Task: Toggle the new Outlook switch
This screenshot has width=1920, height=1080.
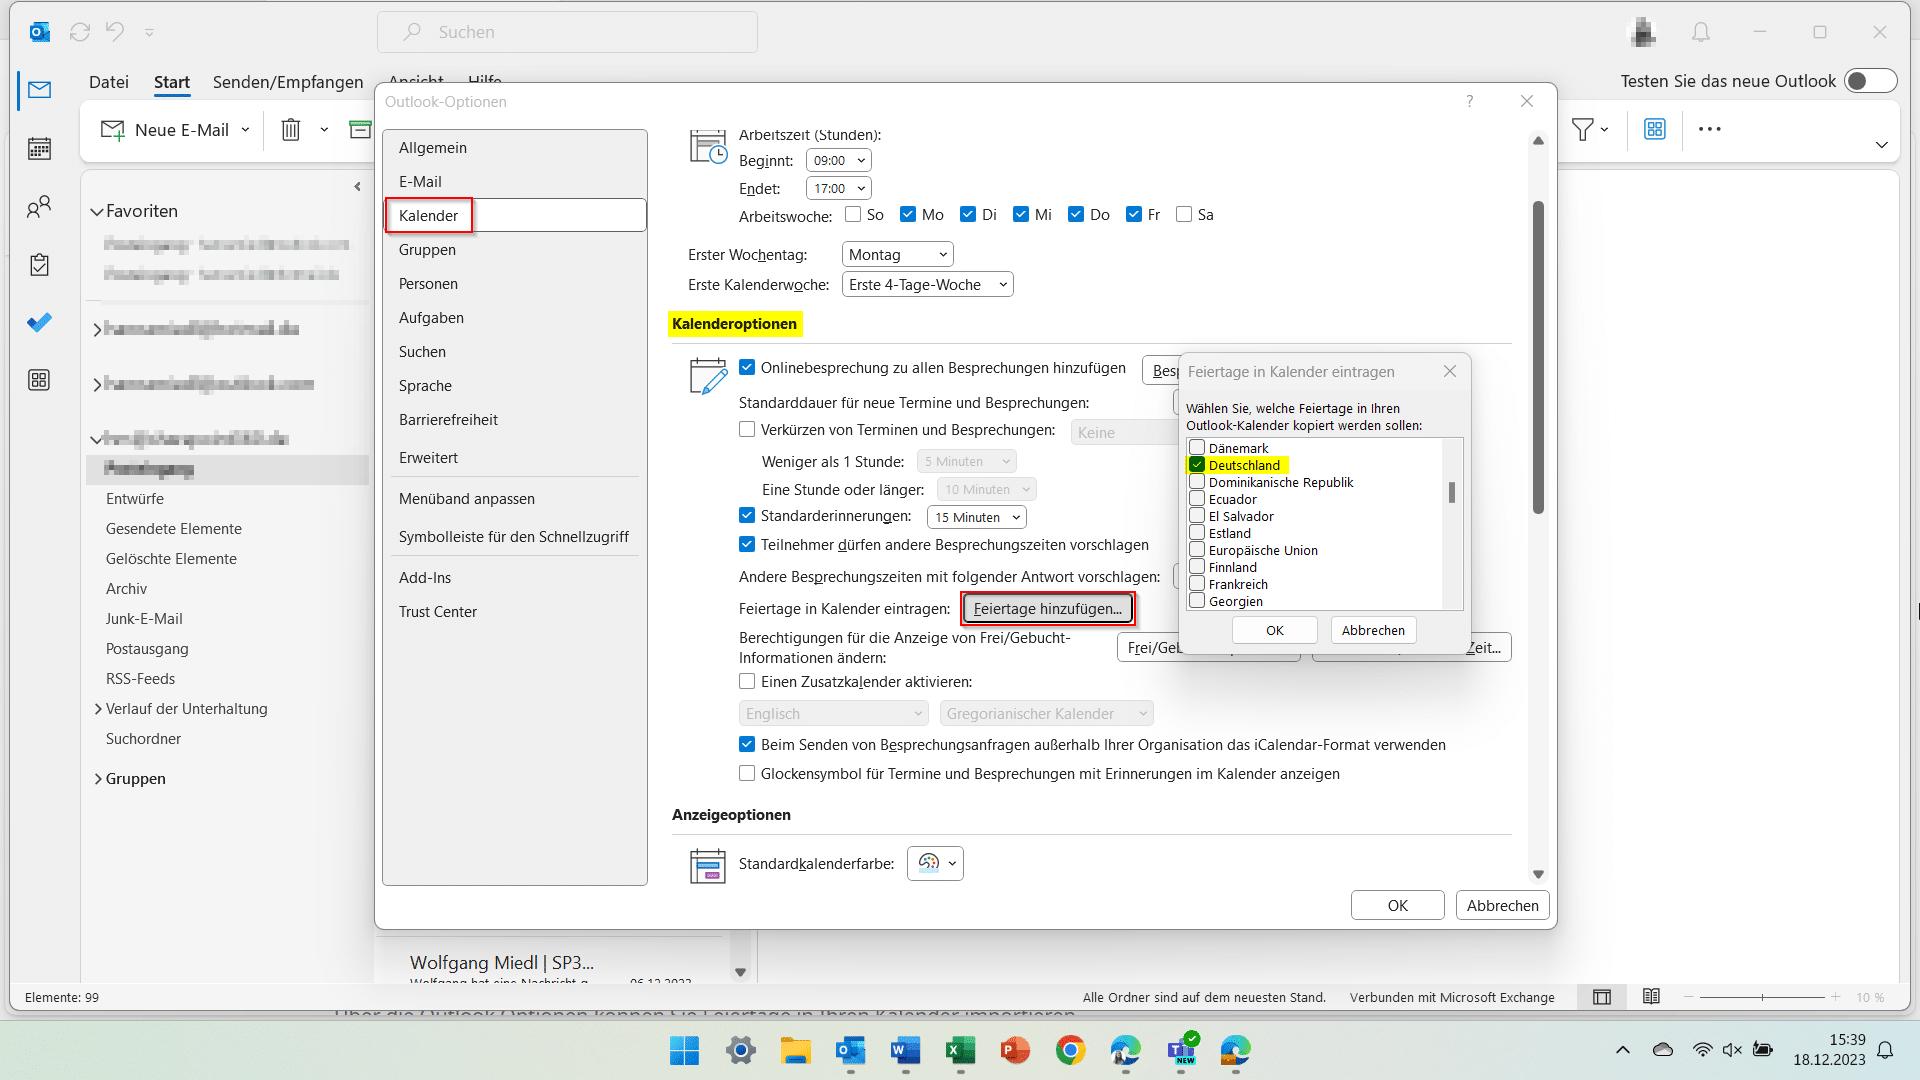Action: pos(1870,81)
